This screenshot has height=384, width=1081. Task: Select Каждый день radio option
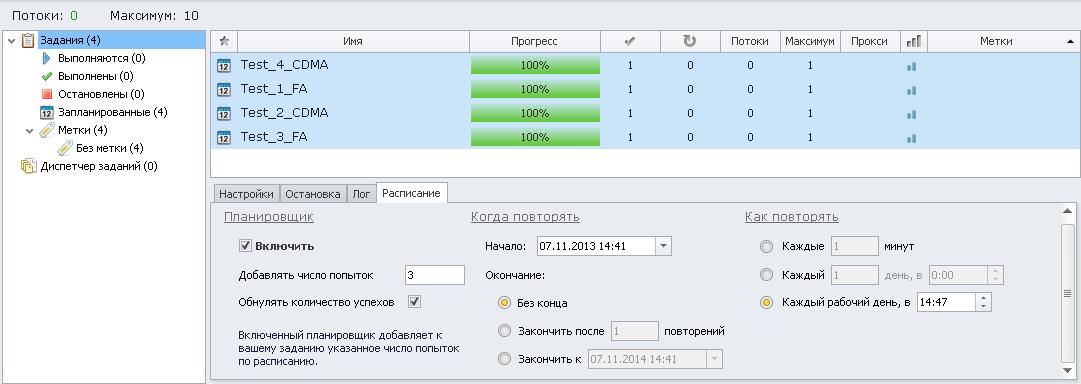point(766,274)
